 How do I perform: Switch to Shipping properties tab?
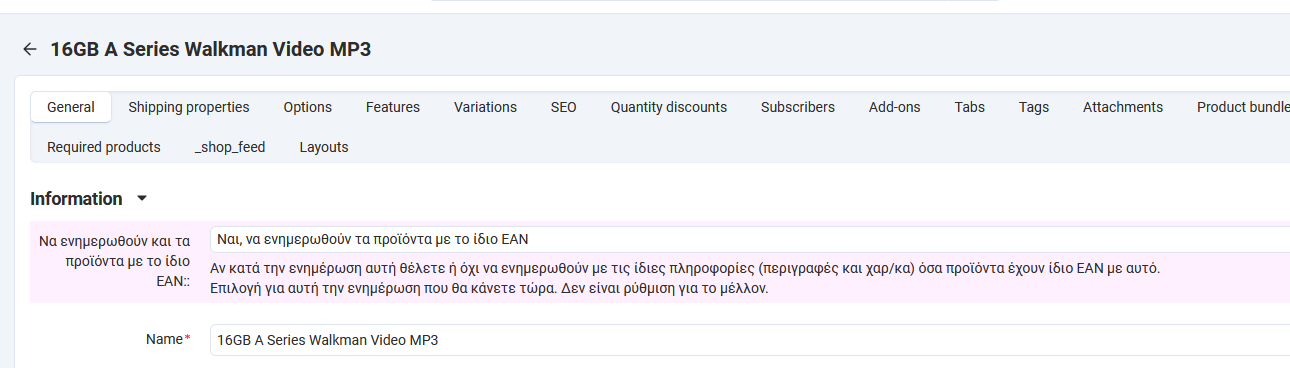[189, 107]
